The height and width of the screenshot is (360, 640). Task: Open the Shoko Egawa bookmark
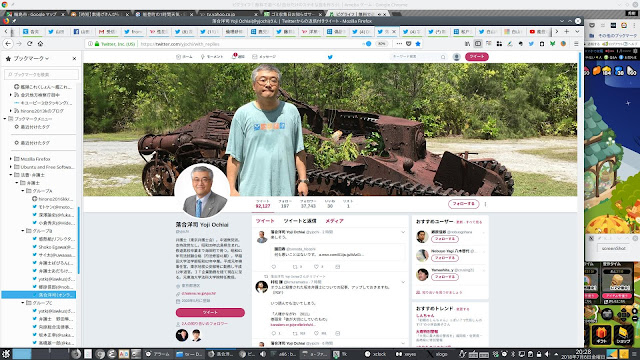coord(54,247)
